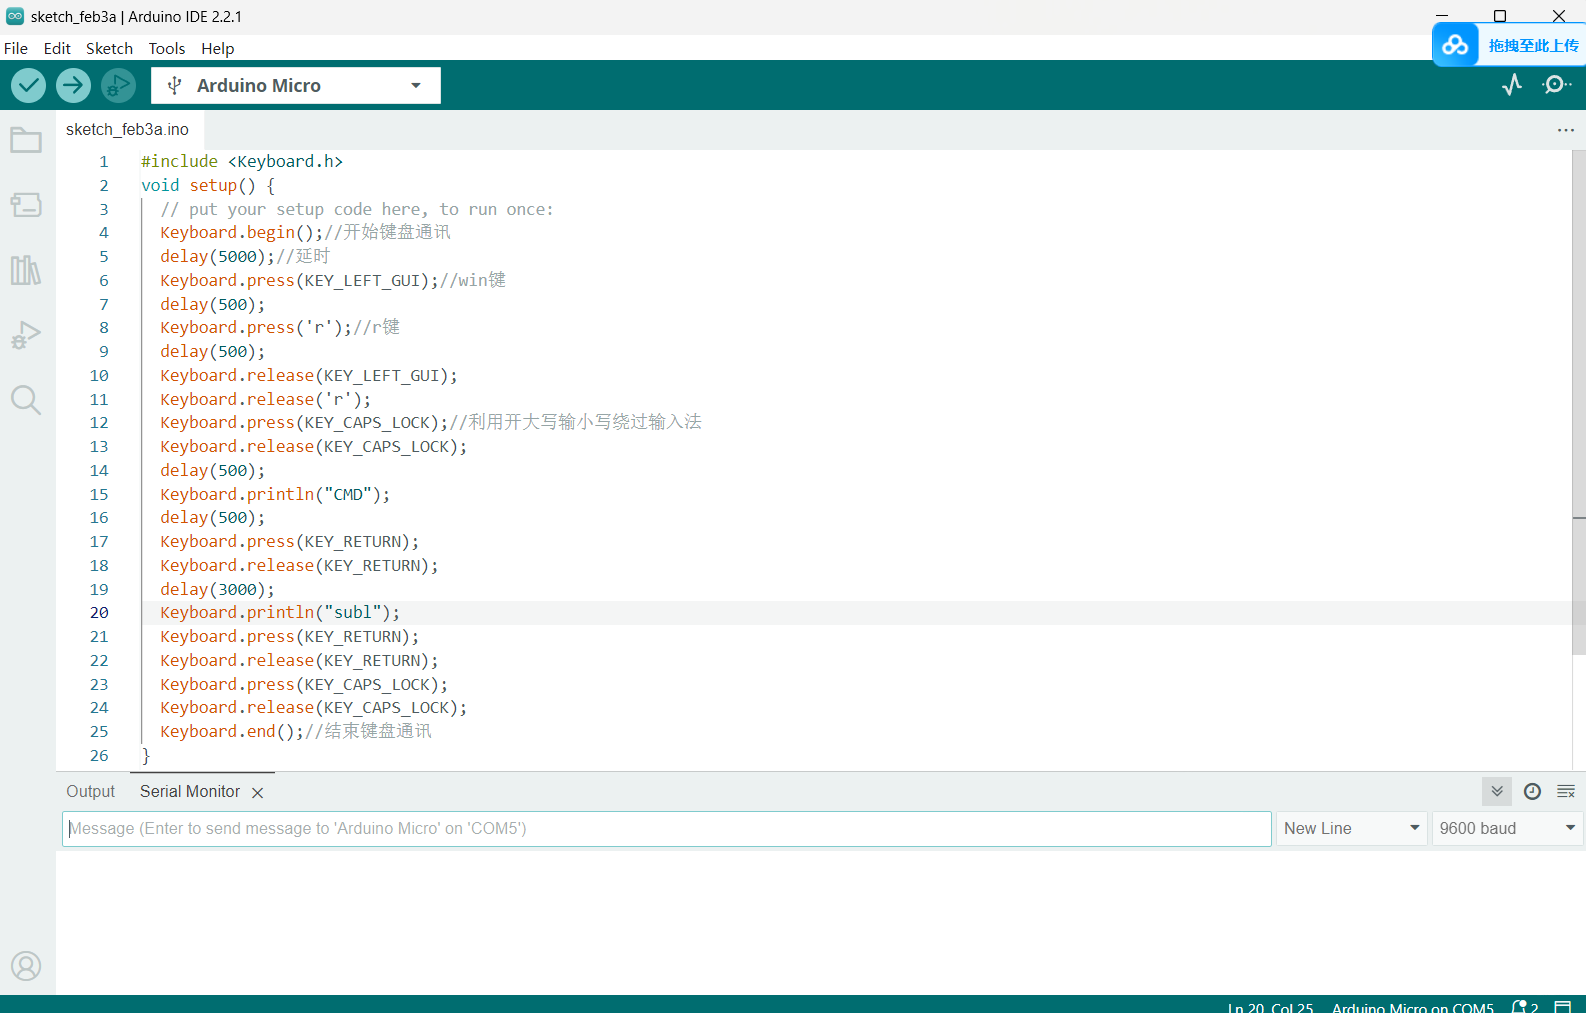Open the Sketch menu
Screen dimensions: 1586x1013
[x=109, y=48]
